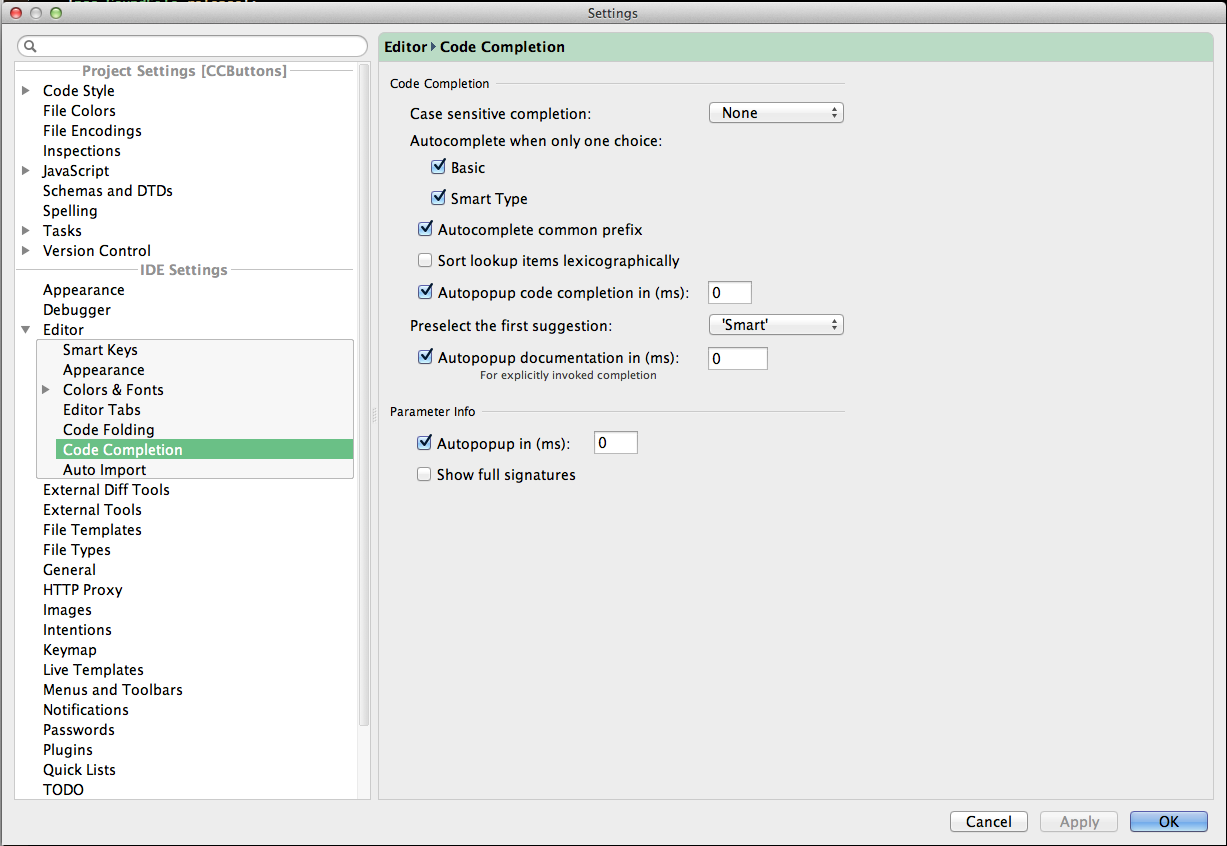Select Live Templates
The image size is (1227, 846).
93,670
